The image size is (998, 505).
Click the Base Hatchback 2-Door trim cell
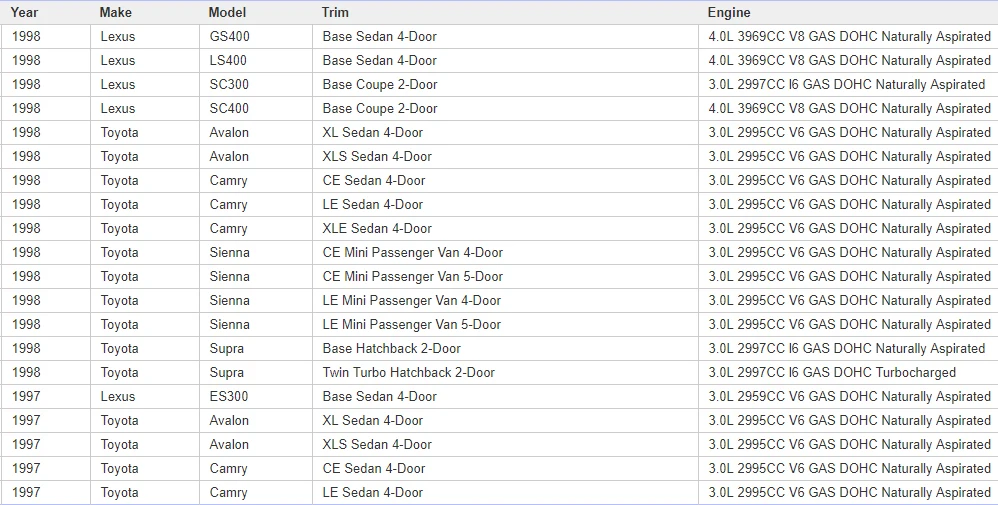click(x=505, y=349)
